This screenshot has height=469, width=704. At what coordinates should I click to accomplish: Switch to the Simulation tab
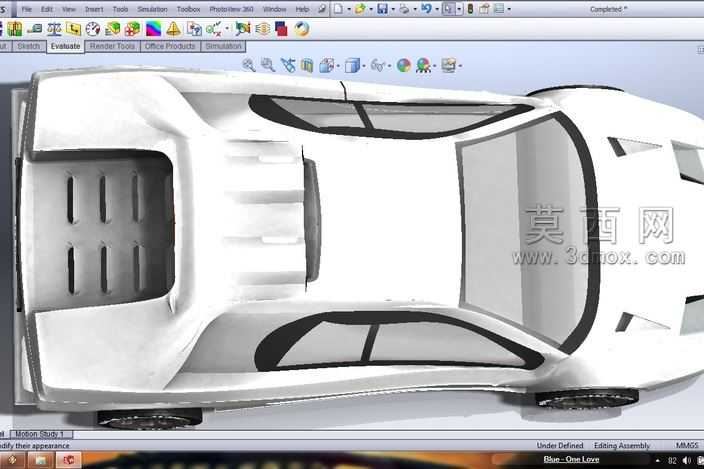click(223, 46)
